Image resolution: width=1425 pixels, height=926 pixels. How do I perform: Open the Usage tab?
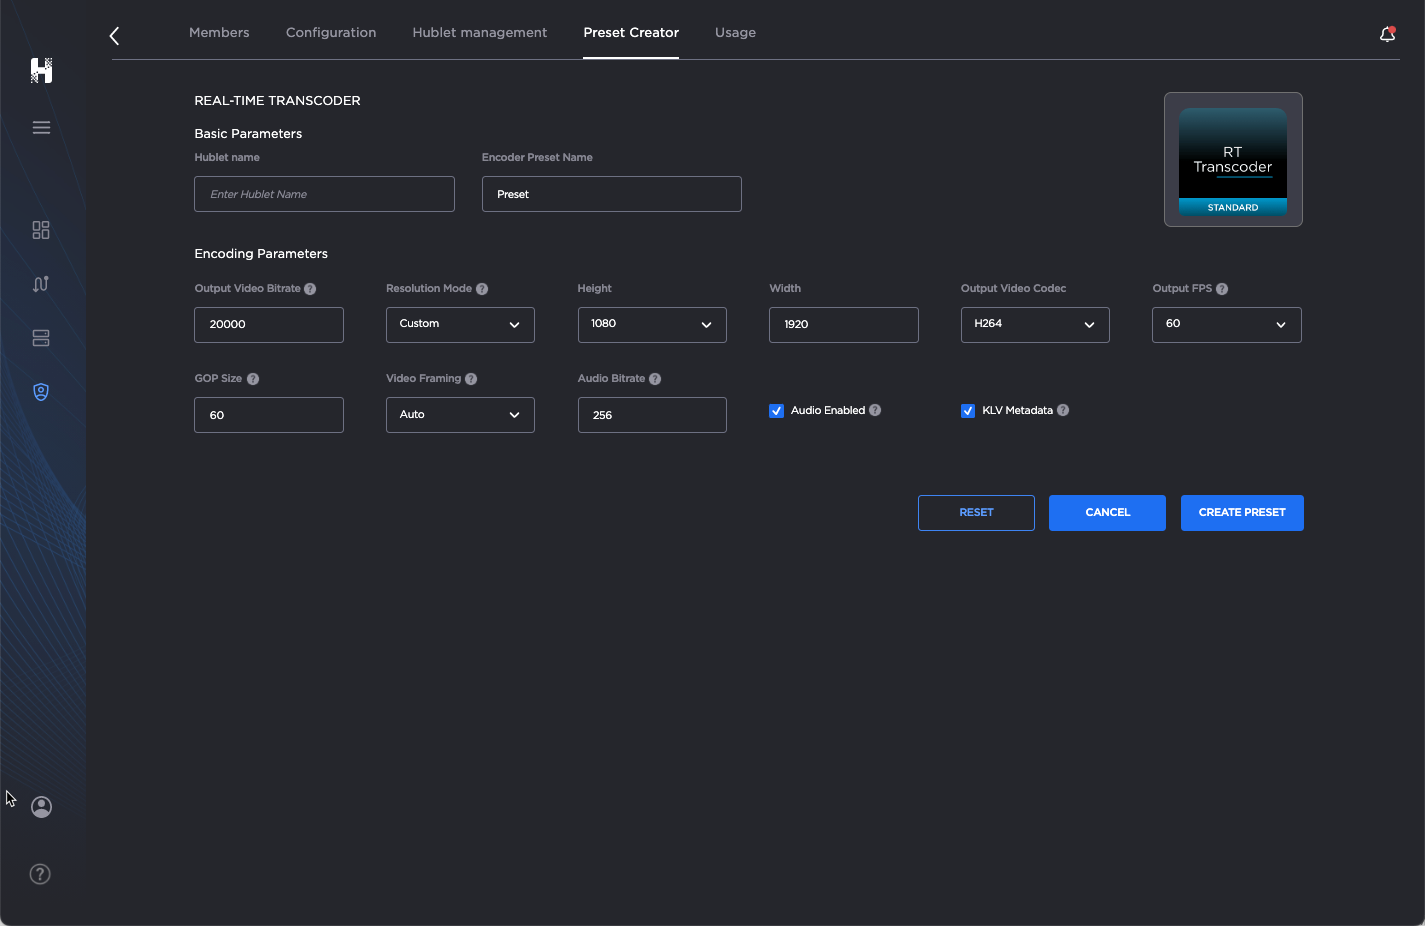tap(735, 32)
